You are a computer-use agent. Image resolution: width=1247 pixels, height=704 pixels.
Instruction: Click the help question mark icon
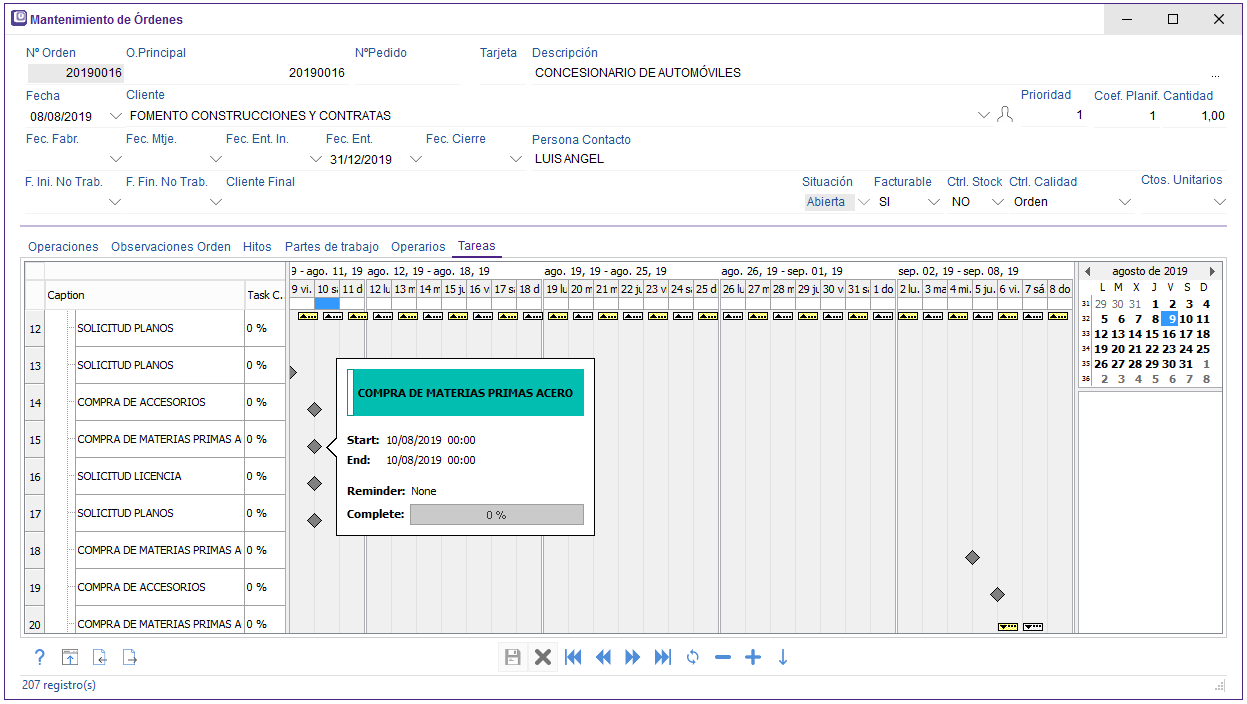[x=40, y=657]
